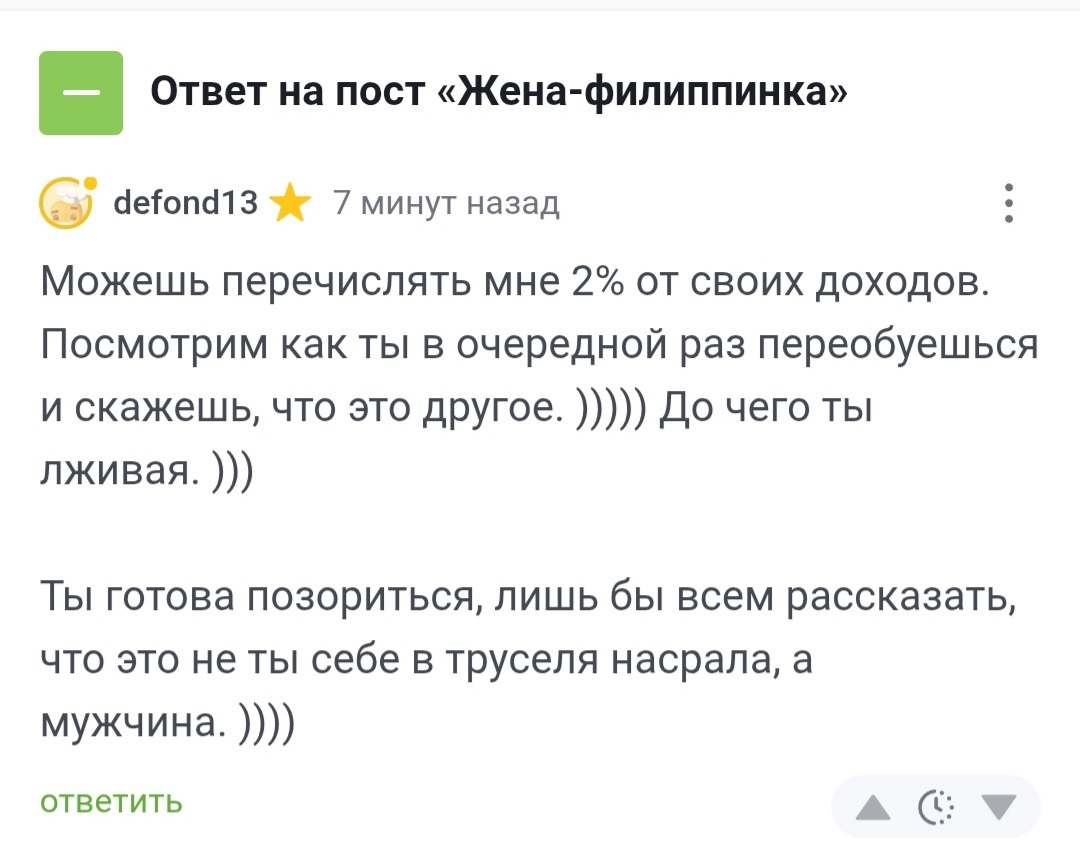Click the word «лживая» in the post
Viewport: 1080px width, 854px height.
point(118,472)
